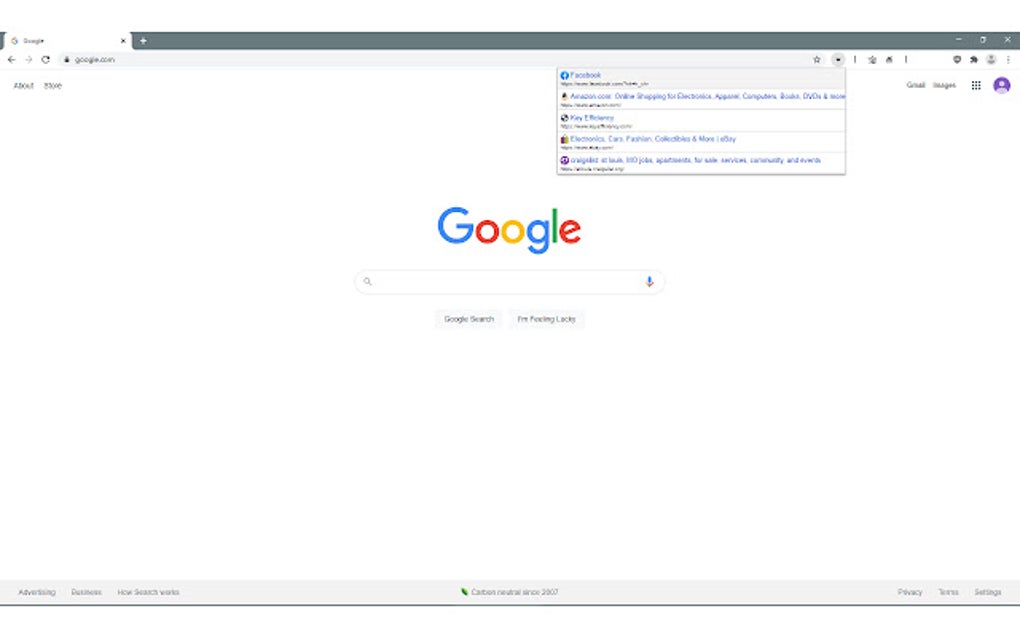The width and height of the screenshot is (1020, 638).
Task: Click the shield extension icon
Action: click(957, 59)
